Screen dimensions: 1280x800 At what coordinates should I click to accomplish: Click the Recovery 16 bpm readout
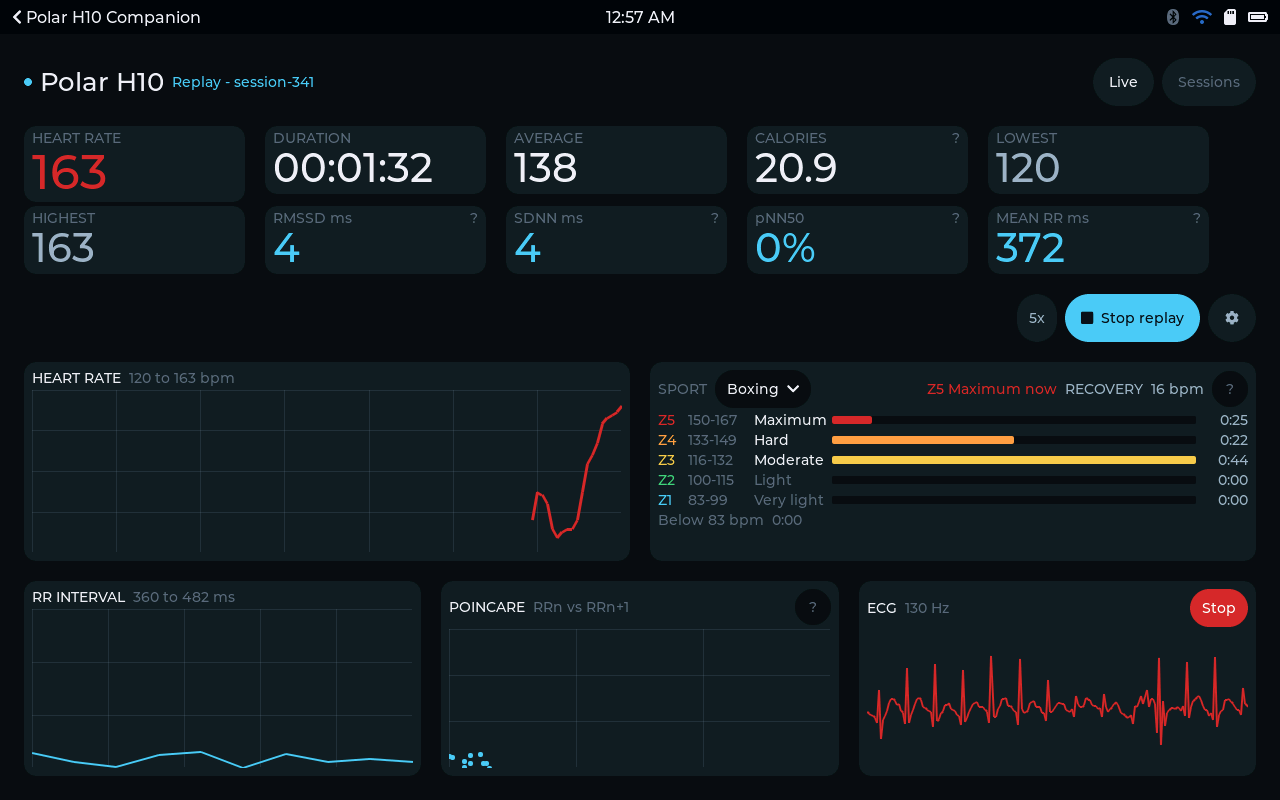click(1134, 389)
